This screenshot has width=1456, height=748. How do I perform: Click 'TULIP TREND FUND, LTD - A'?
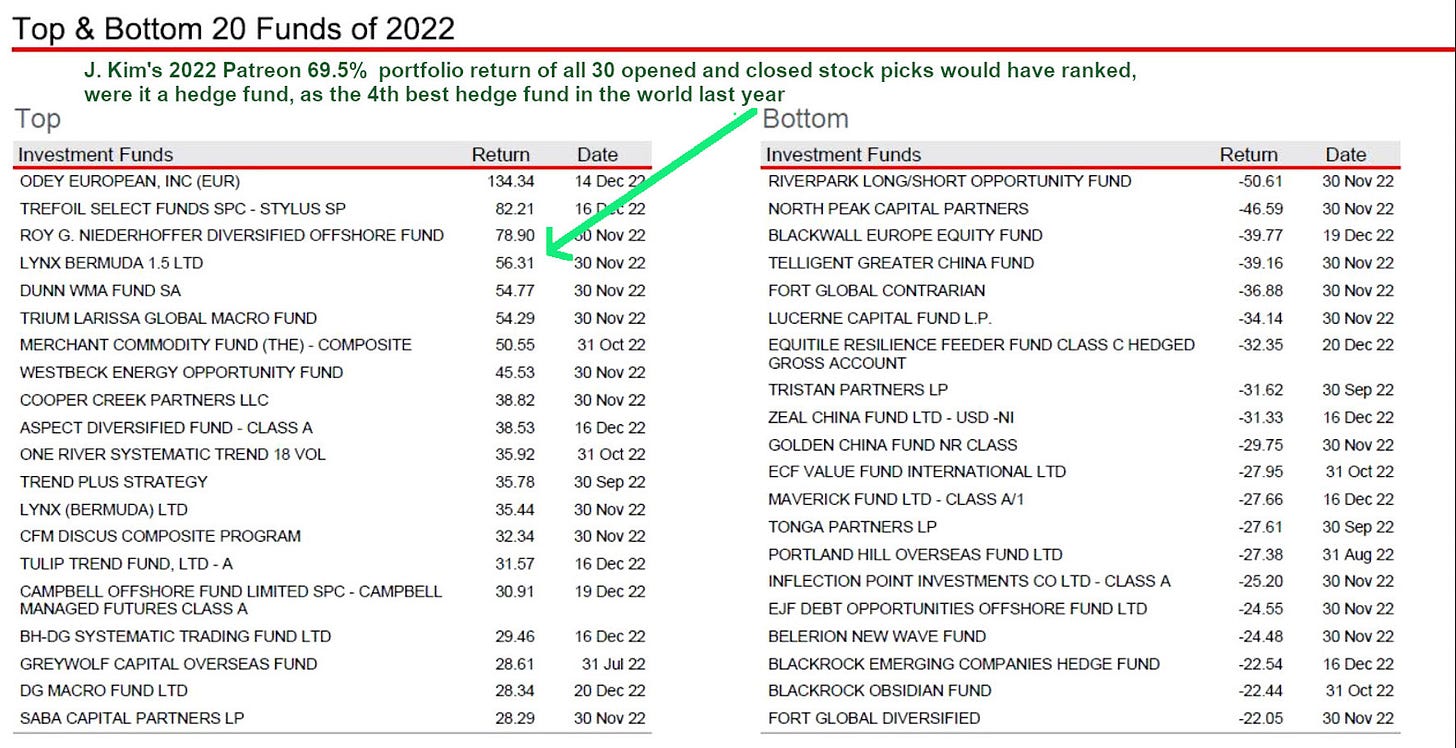(126, 564)
